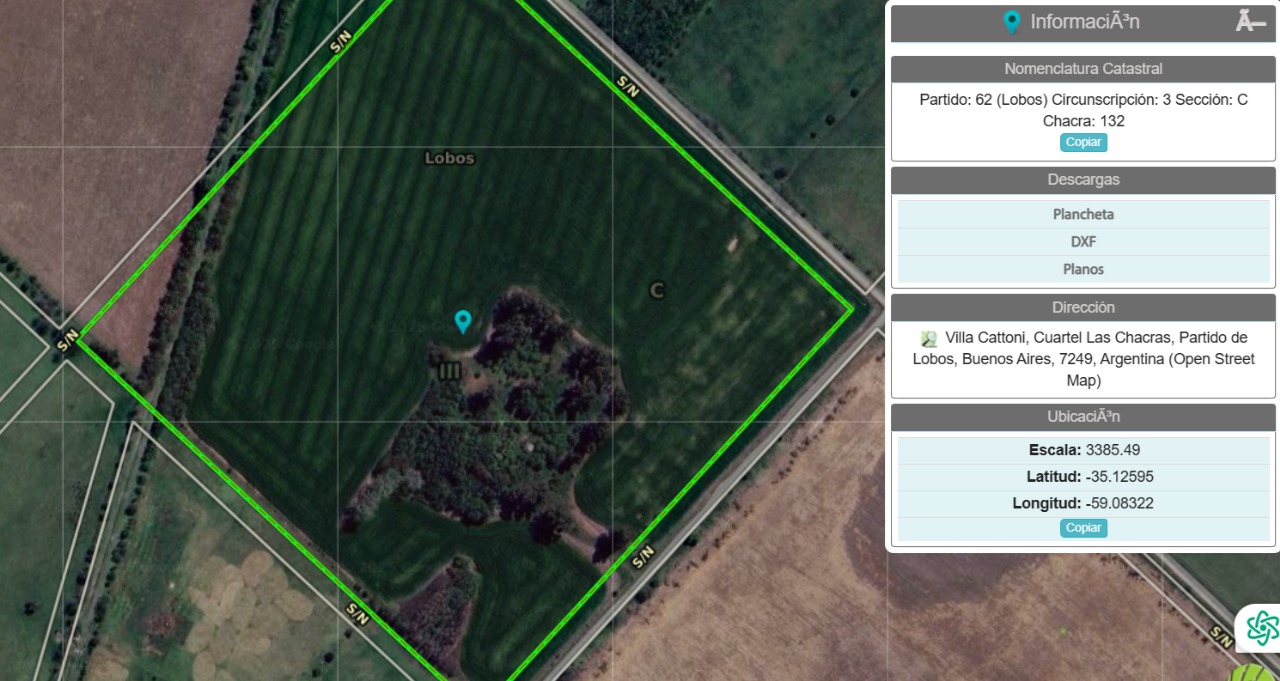
Task: Click the Latitud value -35.12595
Action: 1119,477
